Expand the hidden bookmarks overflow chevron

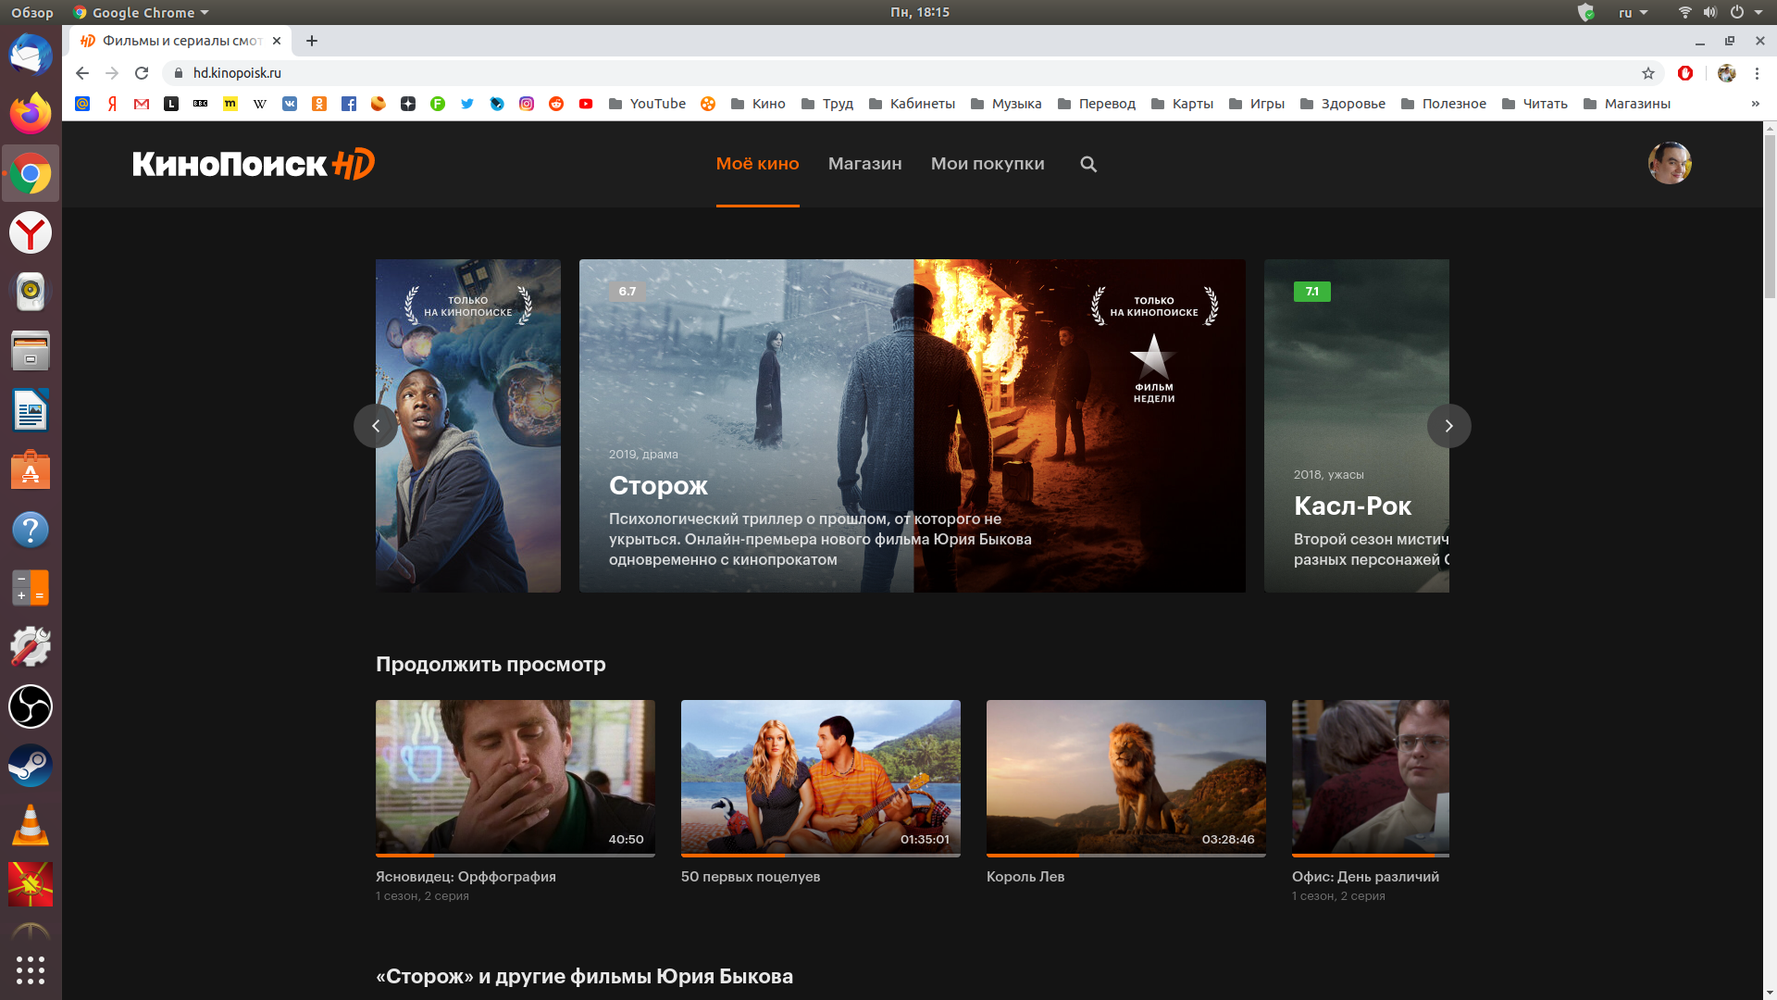point(1755,104)
